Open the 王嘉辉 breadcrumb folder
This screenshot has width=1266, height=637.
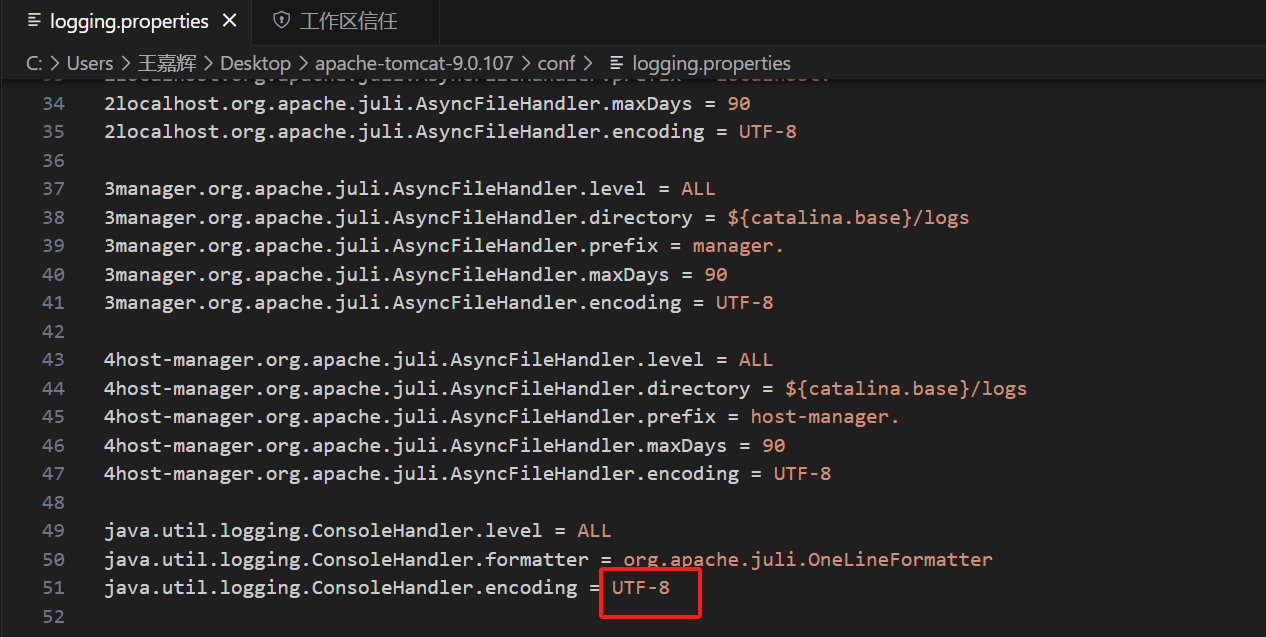[168, 63]
